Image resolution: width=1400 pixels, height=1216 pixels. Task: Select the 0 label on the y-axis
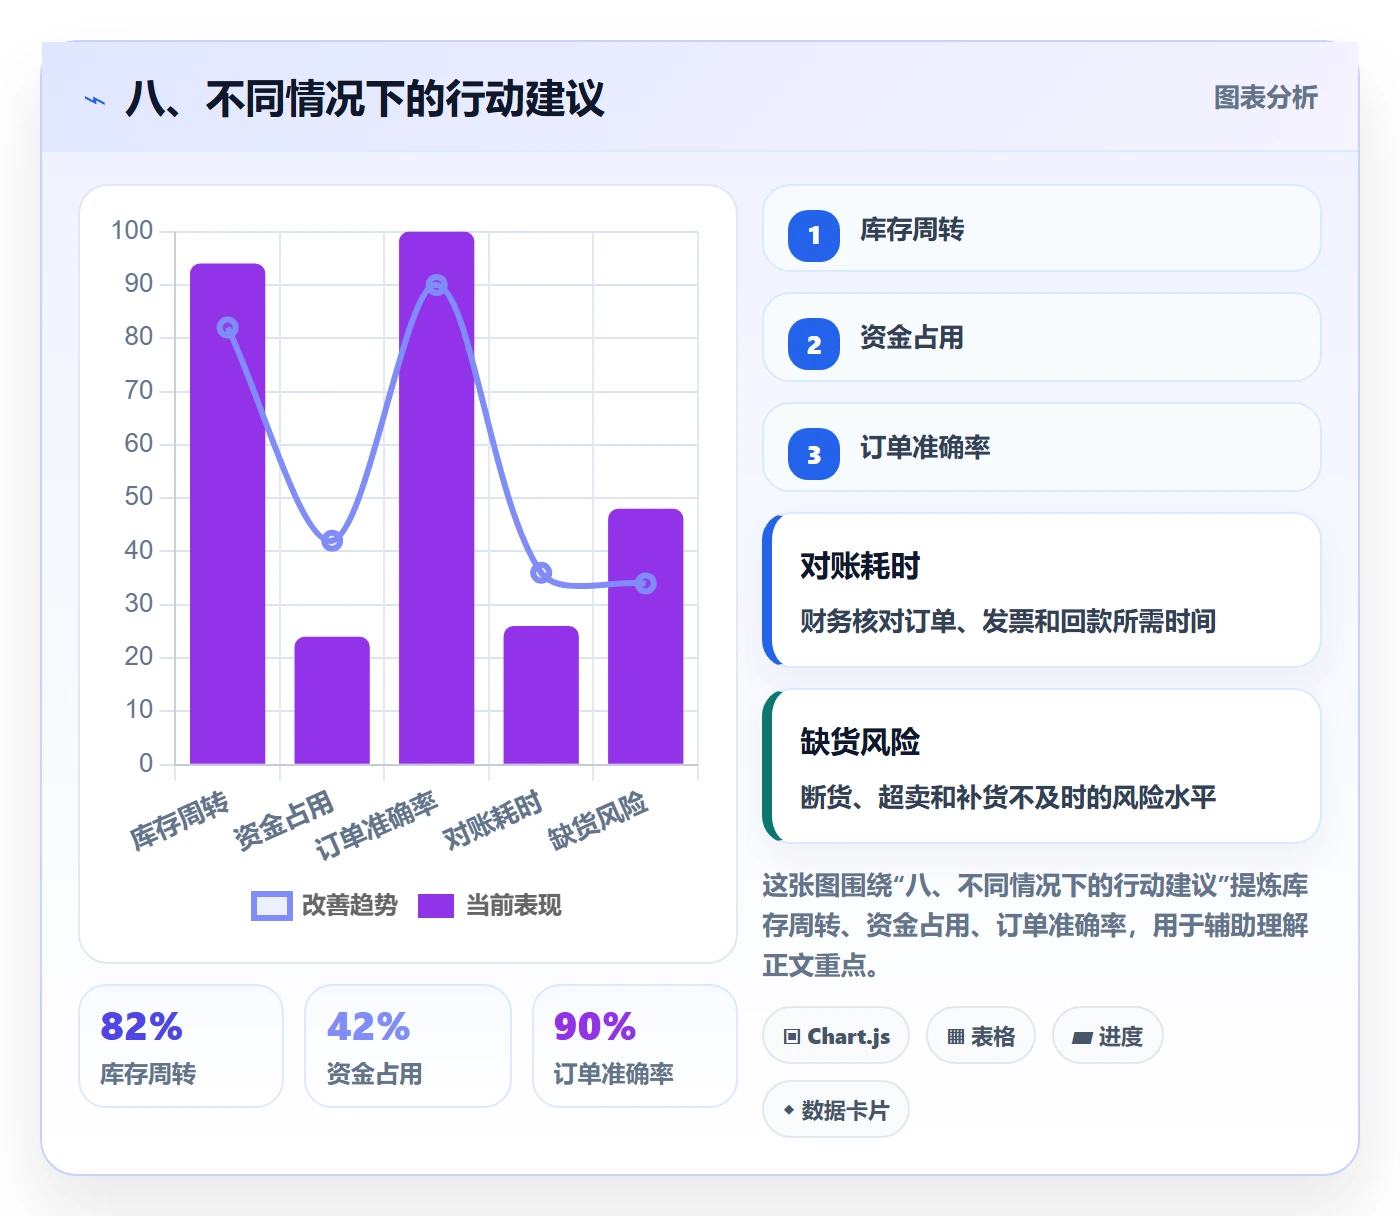point(147,764)
